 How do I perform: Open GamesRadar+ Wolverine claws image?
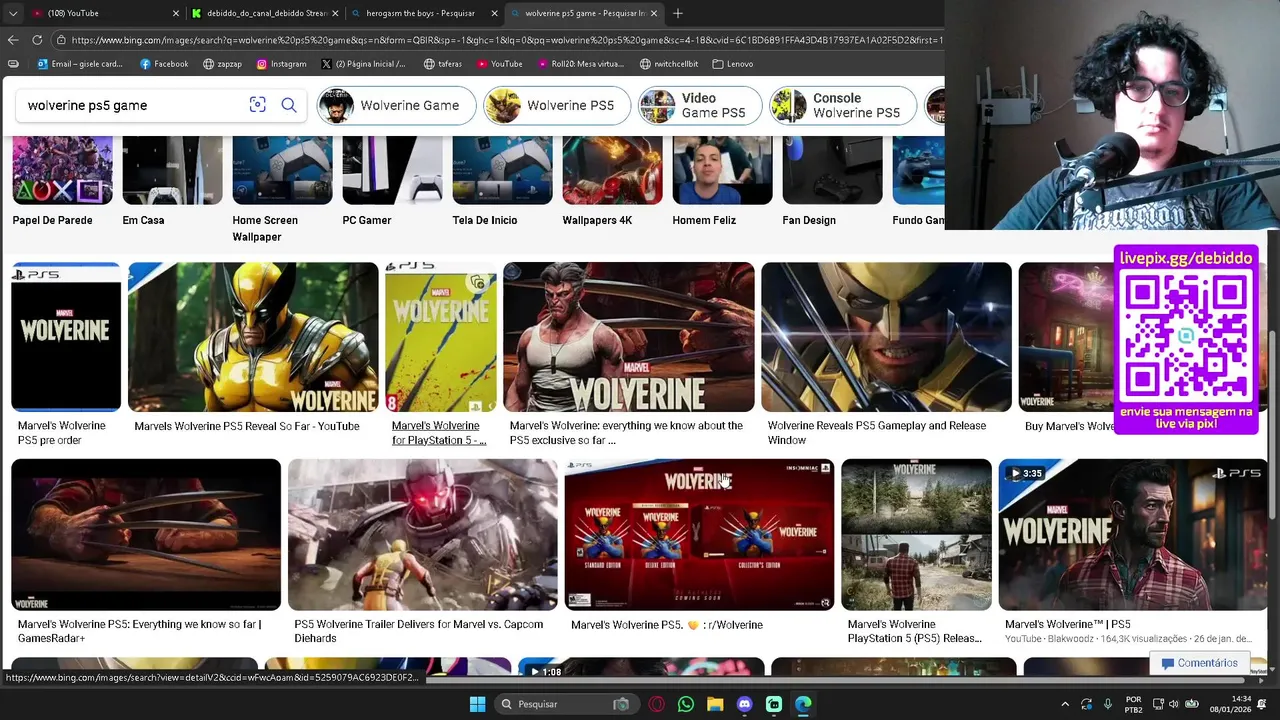click(x=146, y=535)
